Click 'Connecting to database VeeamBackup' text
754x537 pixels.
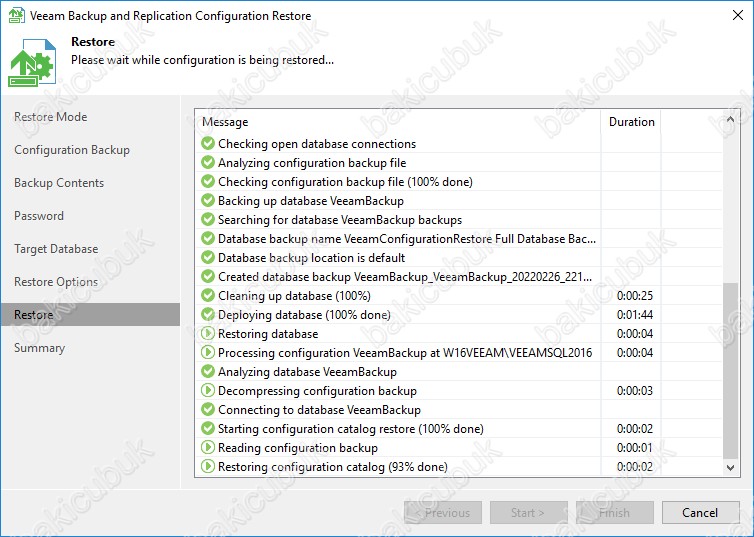[319, 410]
